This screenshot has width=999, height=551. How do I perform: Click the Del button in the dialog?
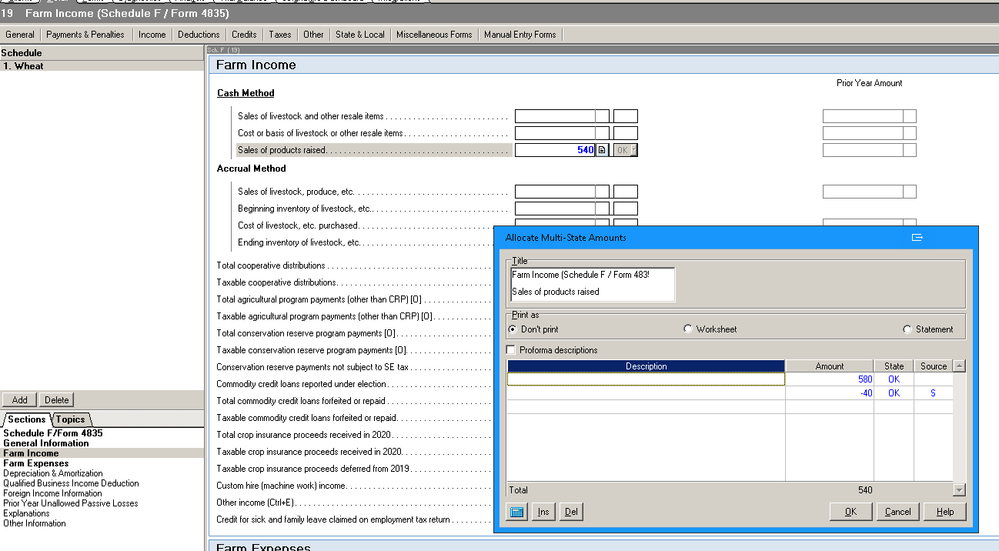pos(571,512)
